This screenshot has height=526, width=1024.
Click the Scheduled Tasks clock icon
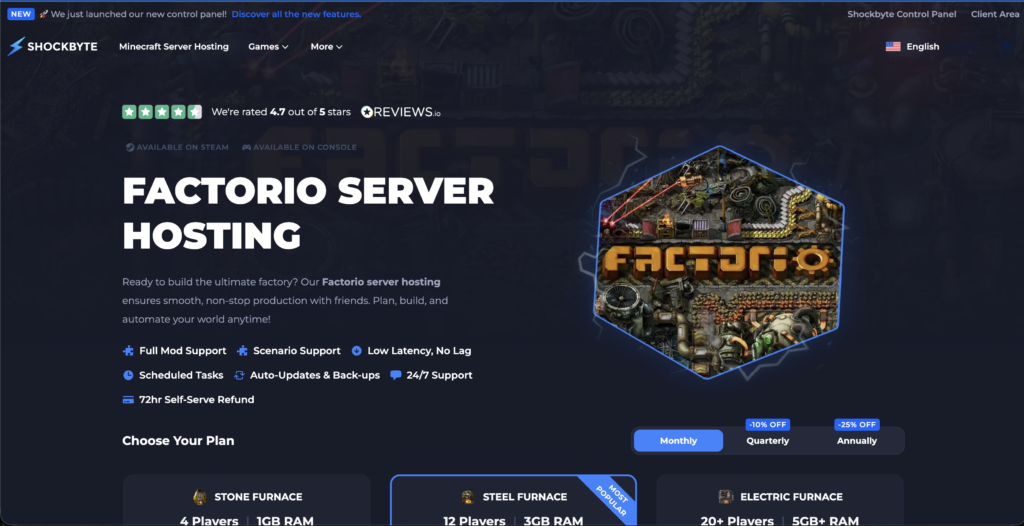(x=128, y=376)
